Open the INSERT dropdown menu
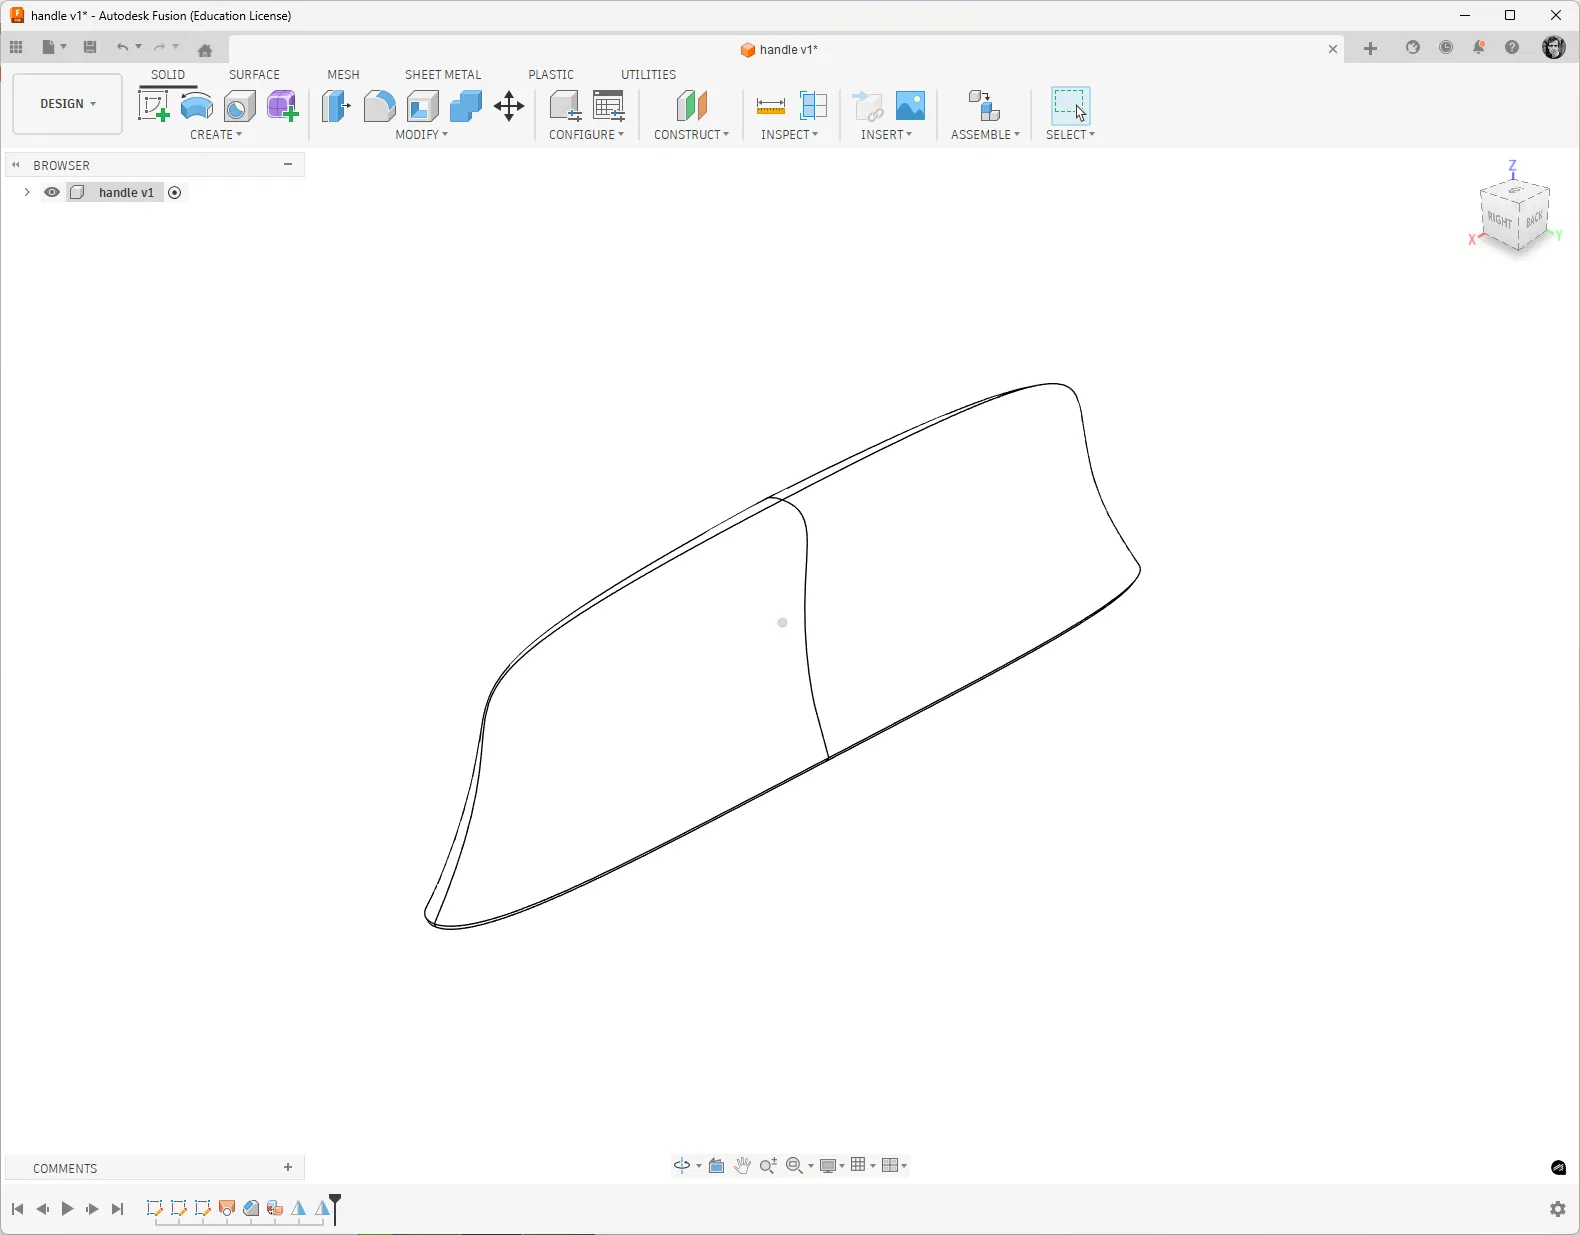The height and width of the screenshot is (1235, 1580). [x=887, y=135]
